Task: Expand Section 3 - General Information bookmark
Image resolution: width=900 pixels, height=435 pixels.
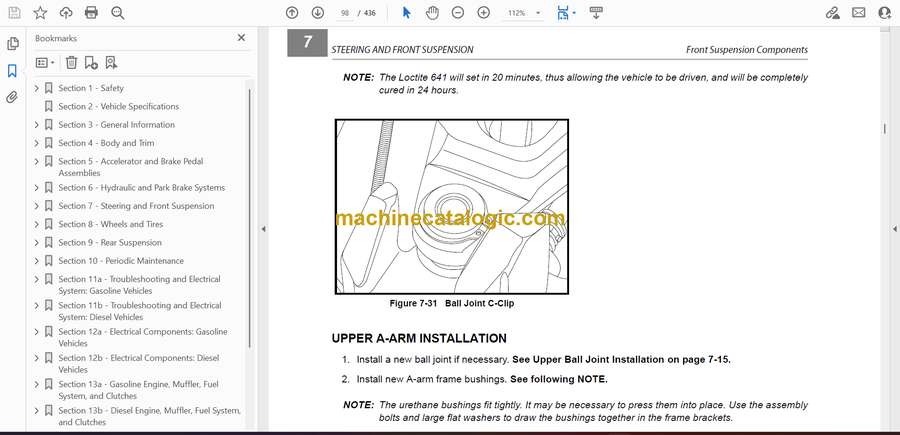Action: (x=37, y=125)
